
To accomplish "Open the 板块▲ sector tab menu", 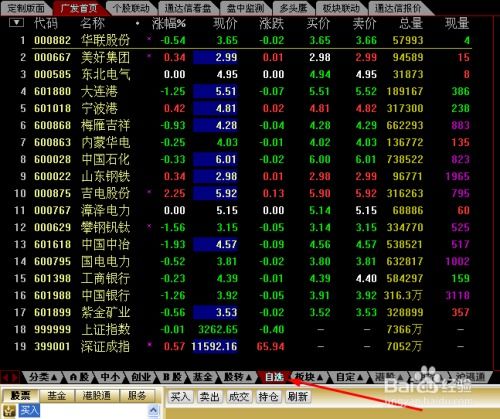I will (x=309, y=377).
